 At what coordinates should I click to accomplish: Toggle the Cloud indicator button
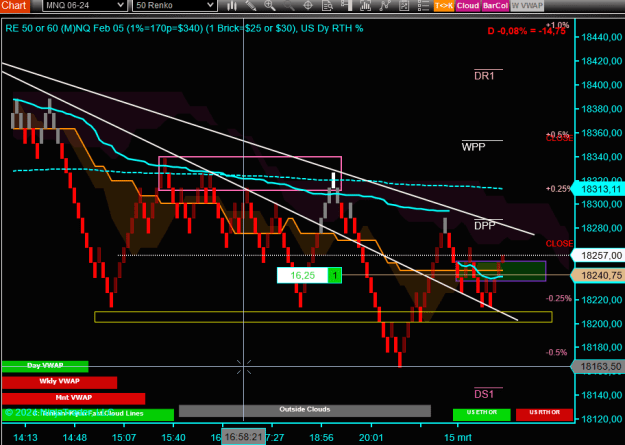click(x=468, y=6)
